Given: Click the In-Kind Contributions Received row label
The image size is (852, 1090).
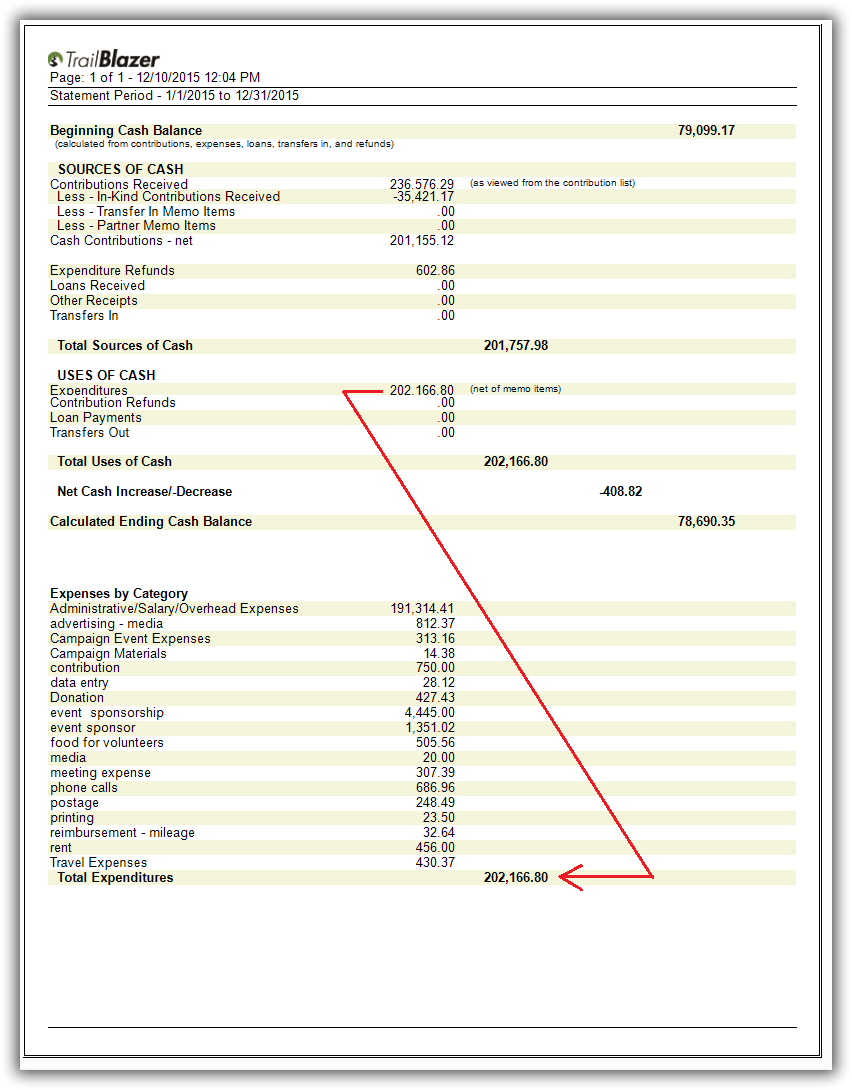Looking at the screenshot, I should 168,197.
